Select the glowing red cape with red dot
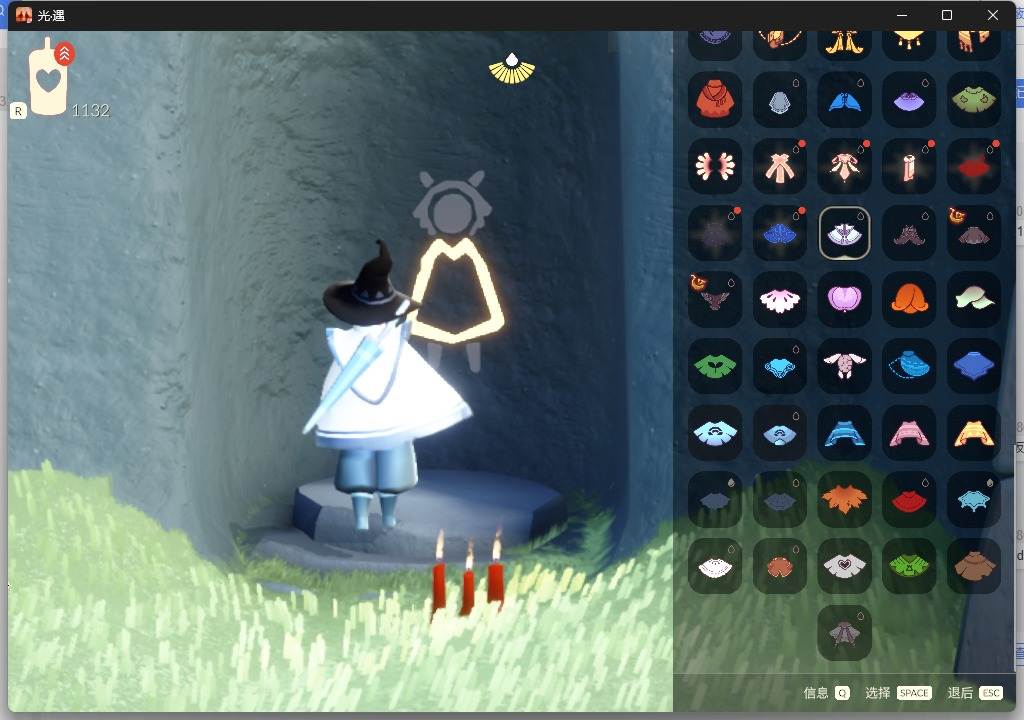The image size is (1024, 720). (974, 167)
